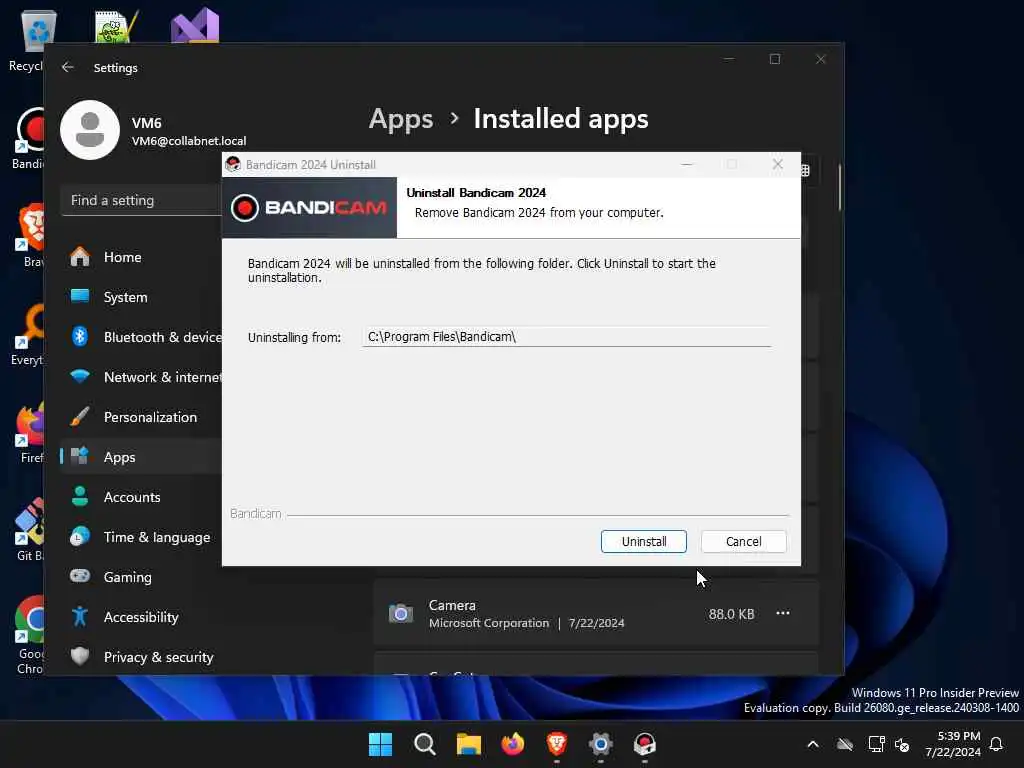Switch to grid view in Installed apps
Viewport: 1024px width, 768px height.
point(805,170)
